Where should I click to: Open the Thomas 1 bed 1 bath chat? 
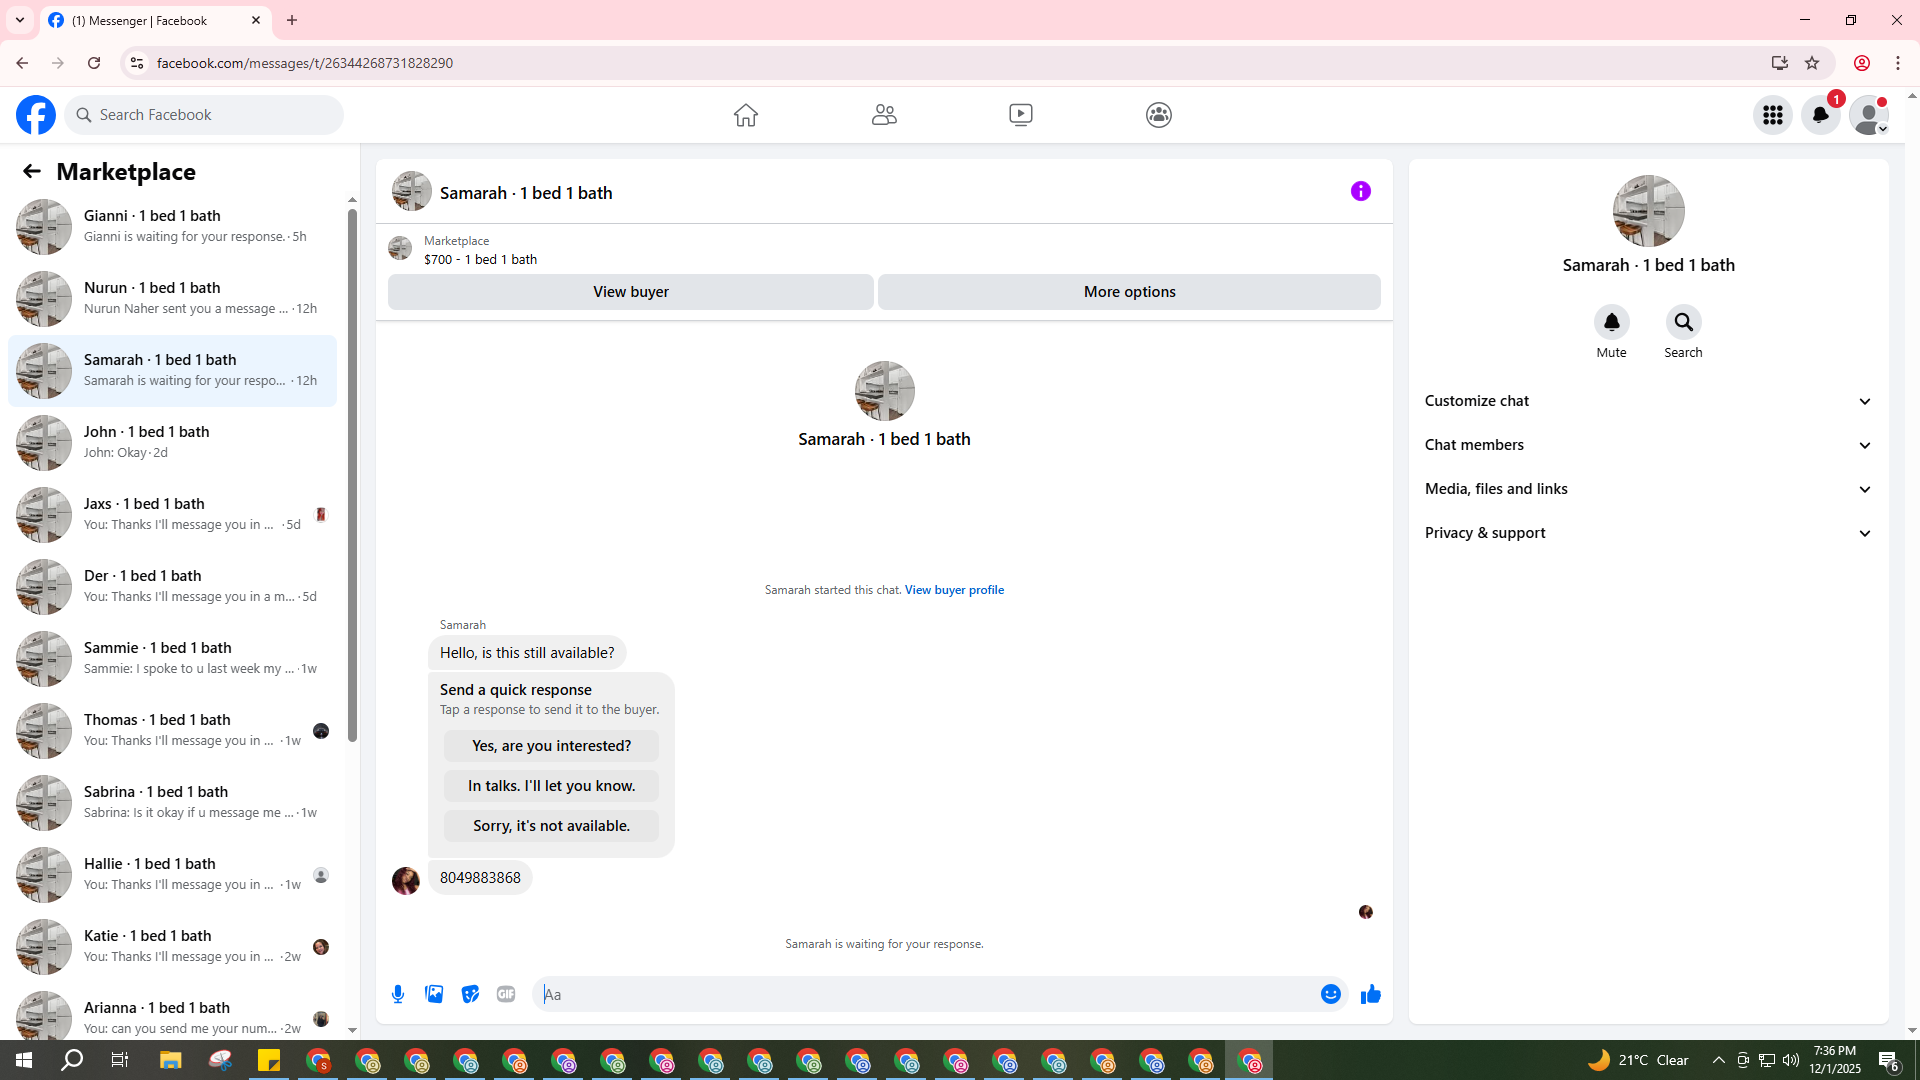click(172, 731)
